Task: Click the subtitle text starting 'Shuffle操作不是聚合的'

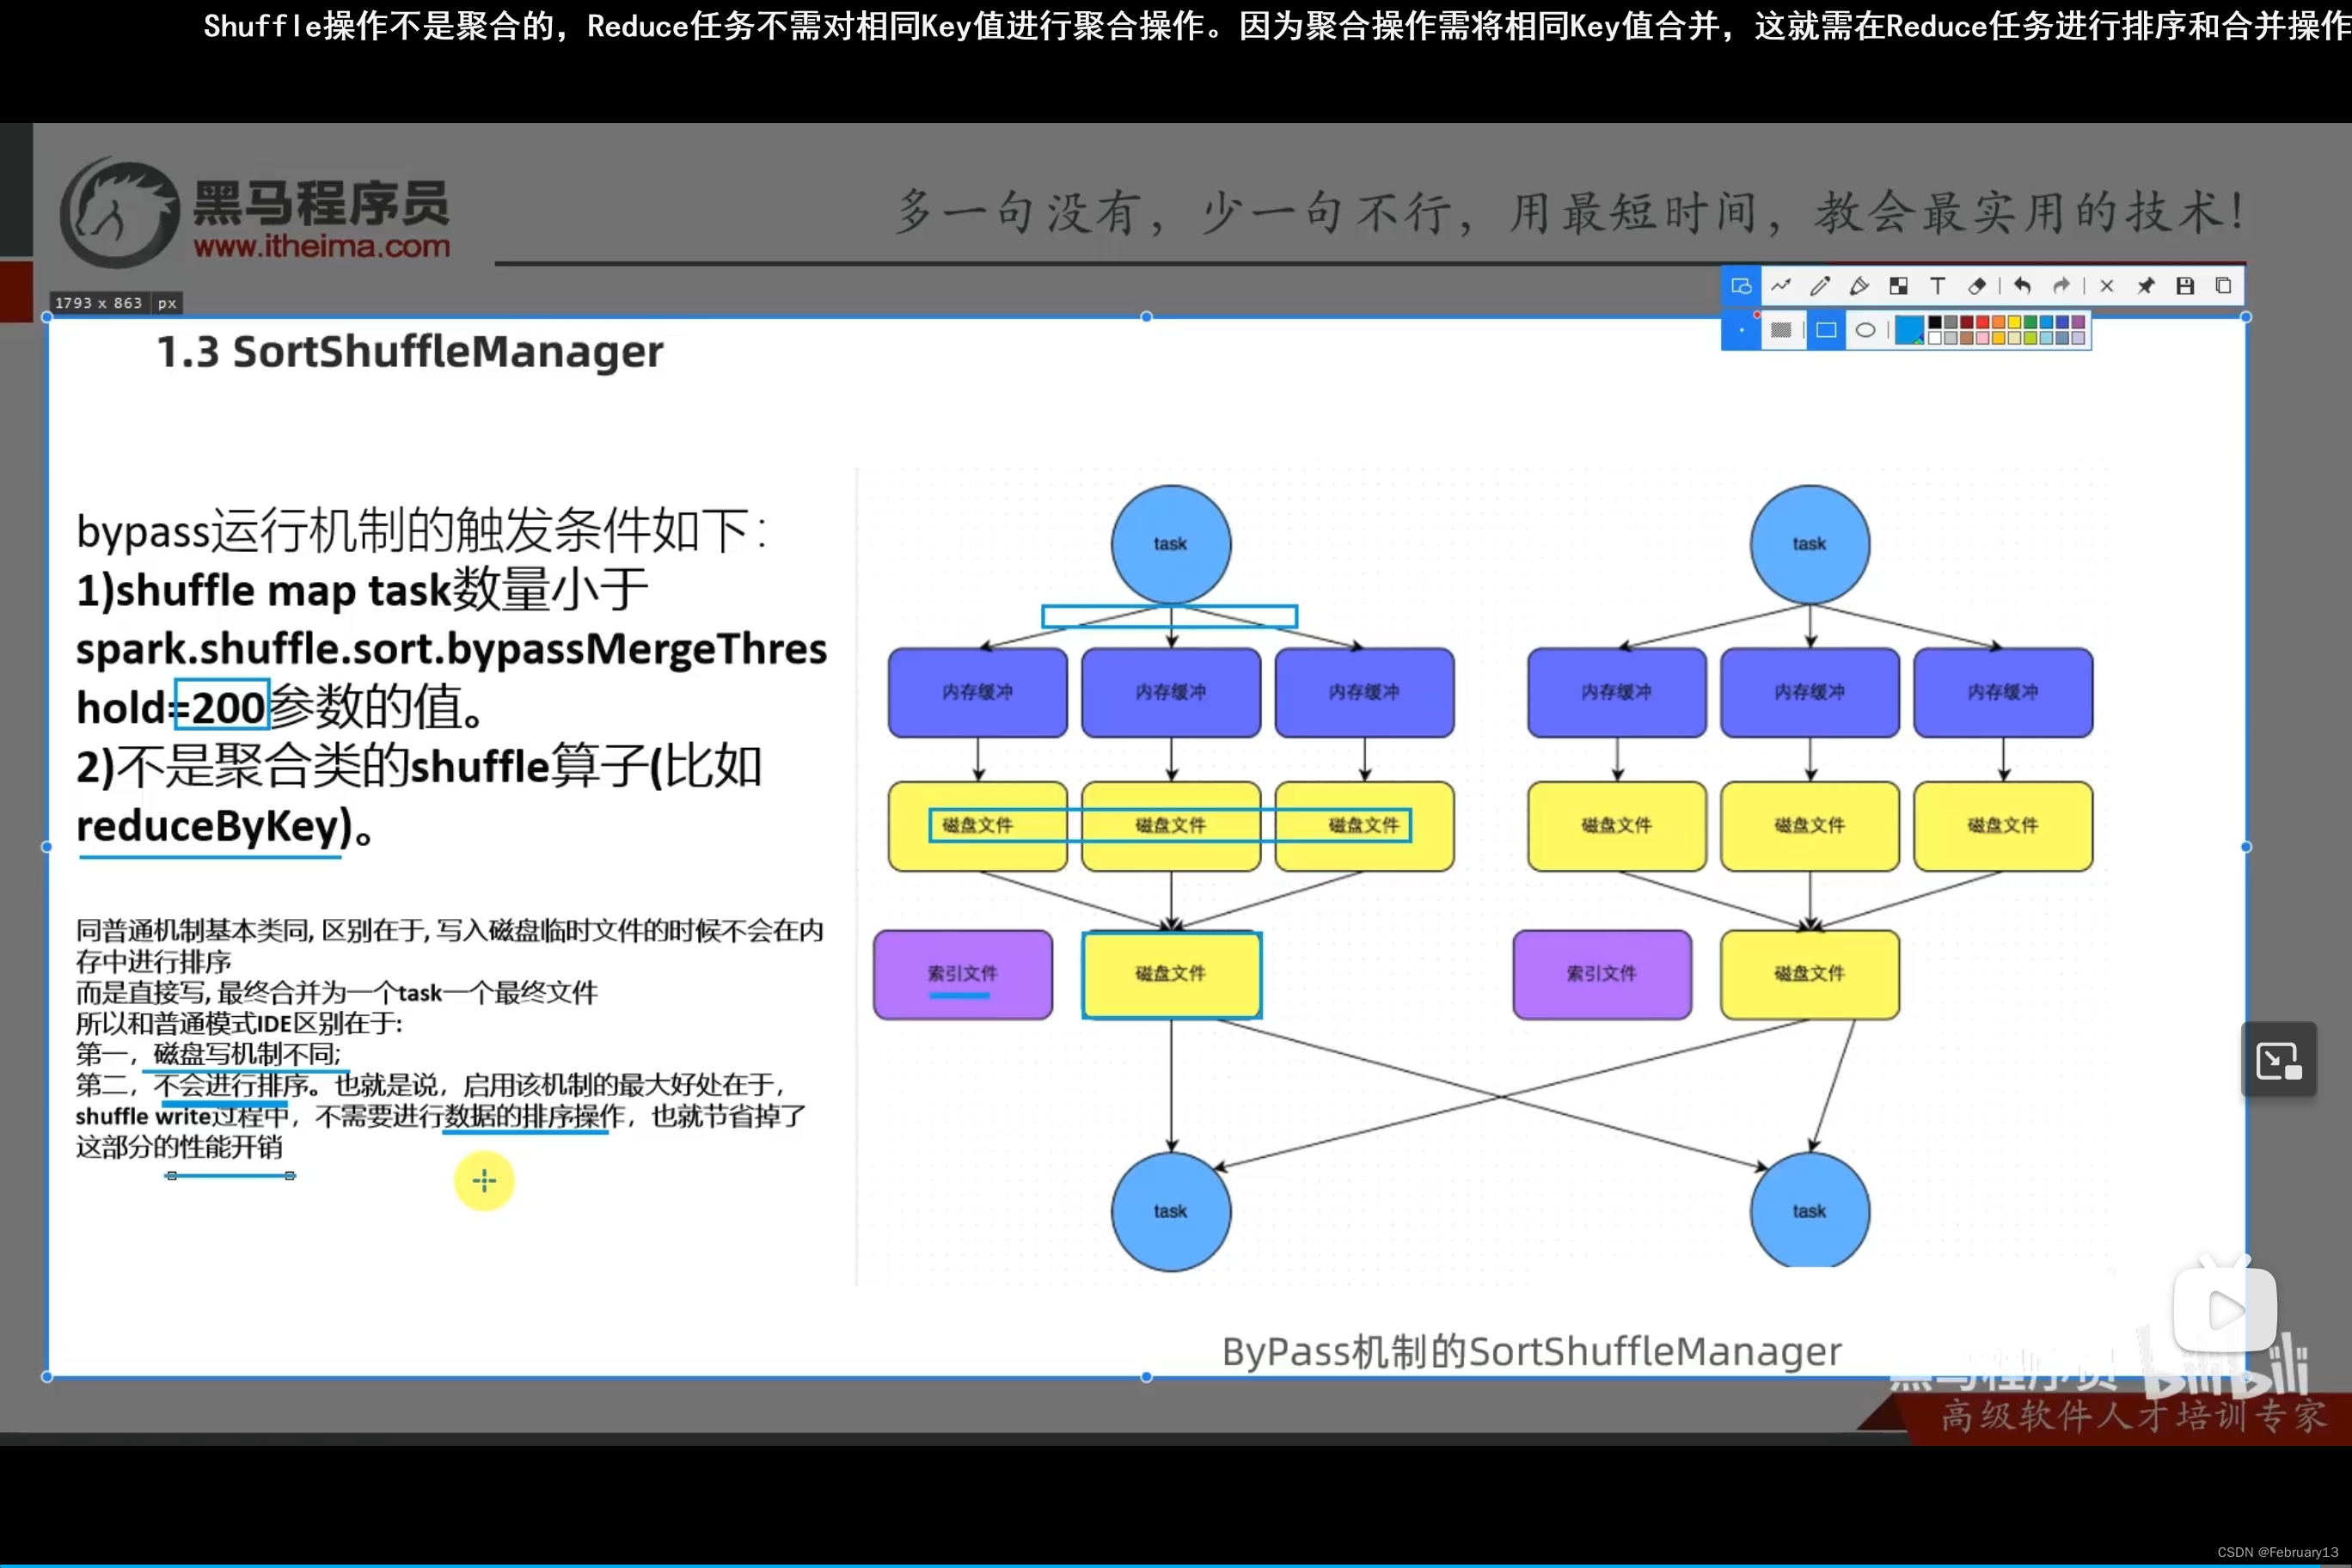Action: click(x=1277, y=26)
